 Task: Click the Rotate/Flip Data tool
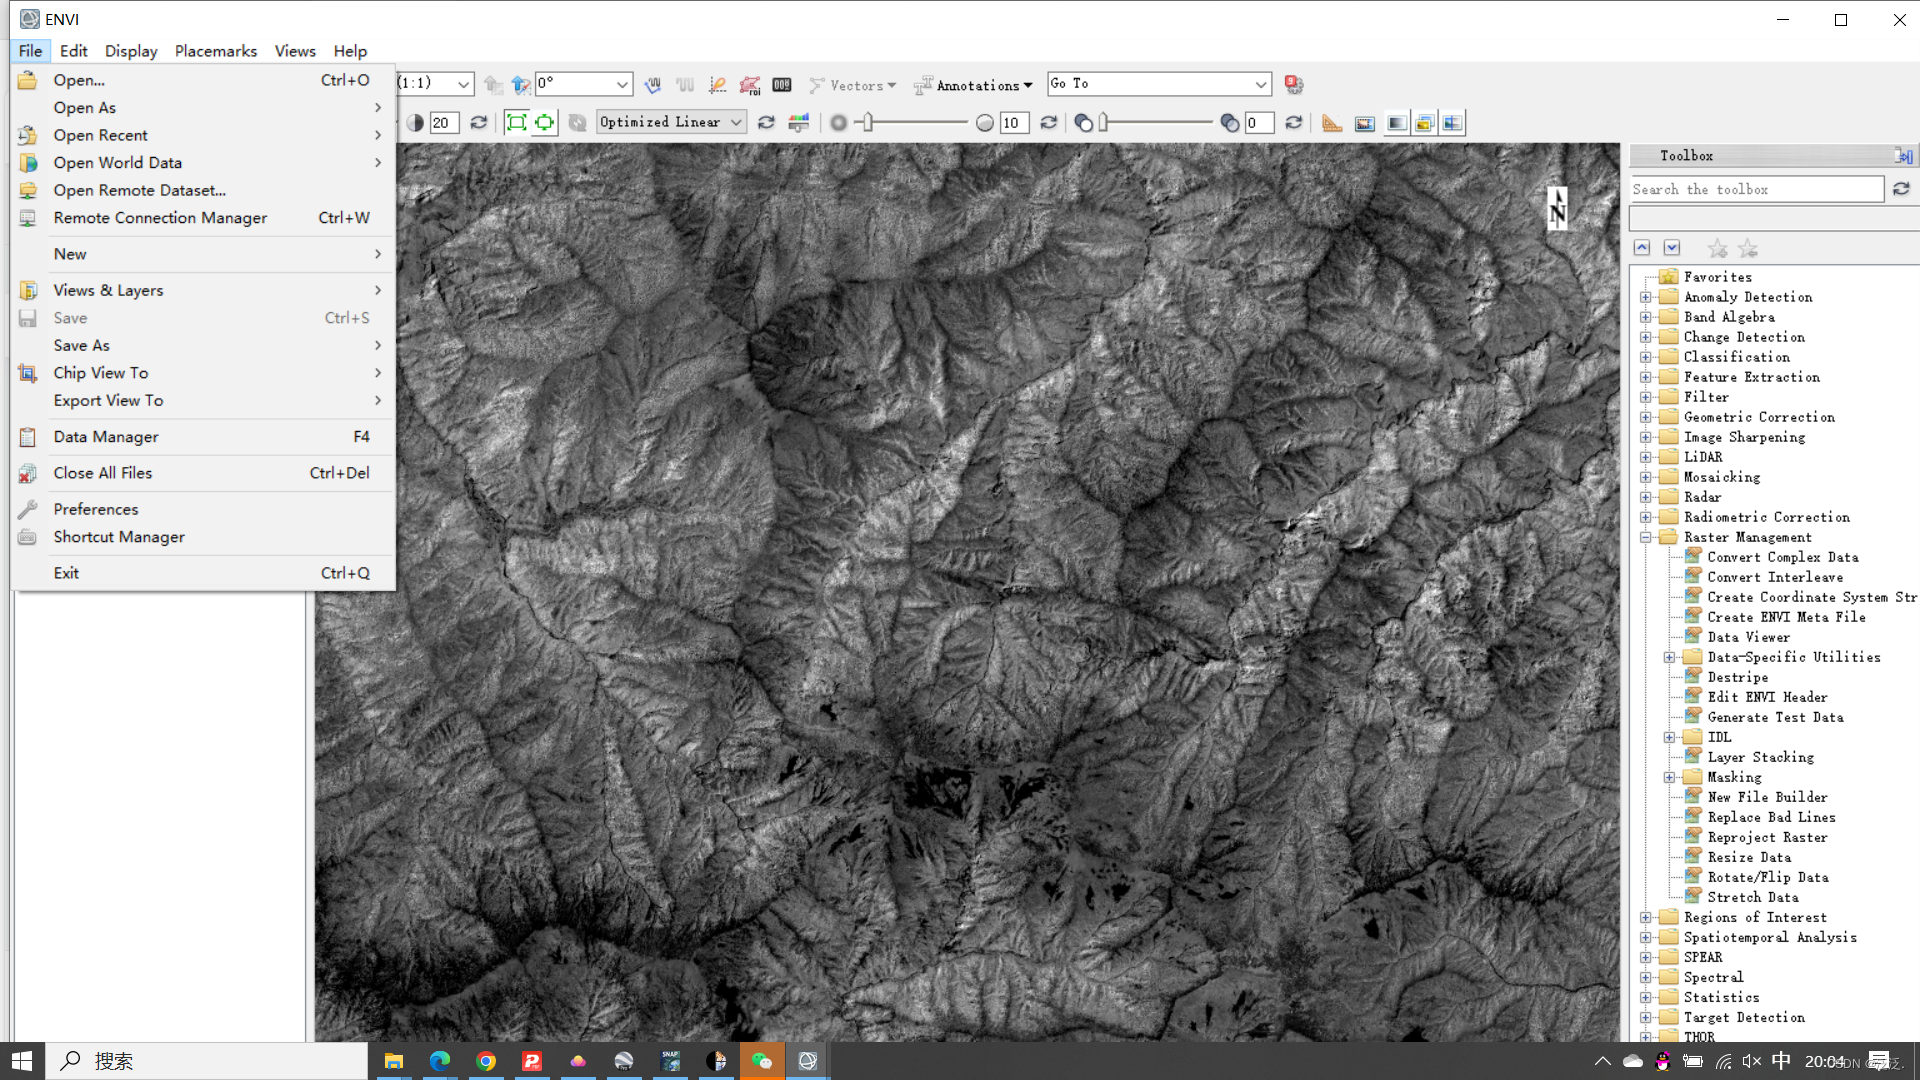pos(1767,877)
